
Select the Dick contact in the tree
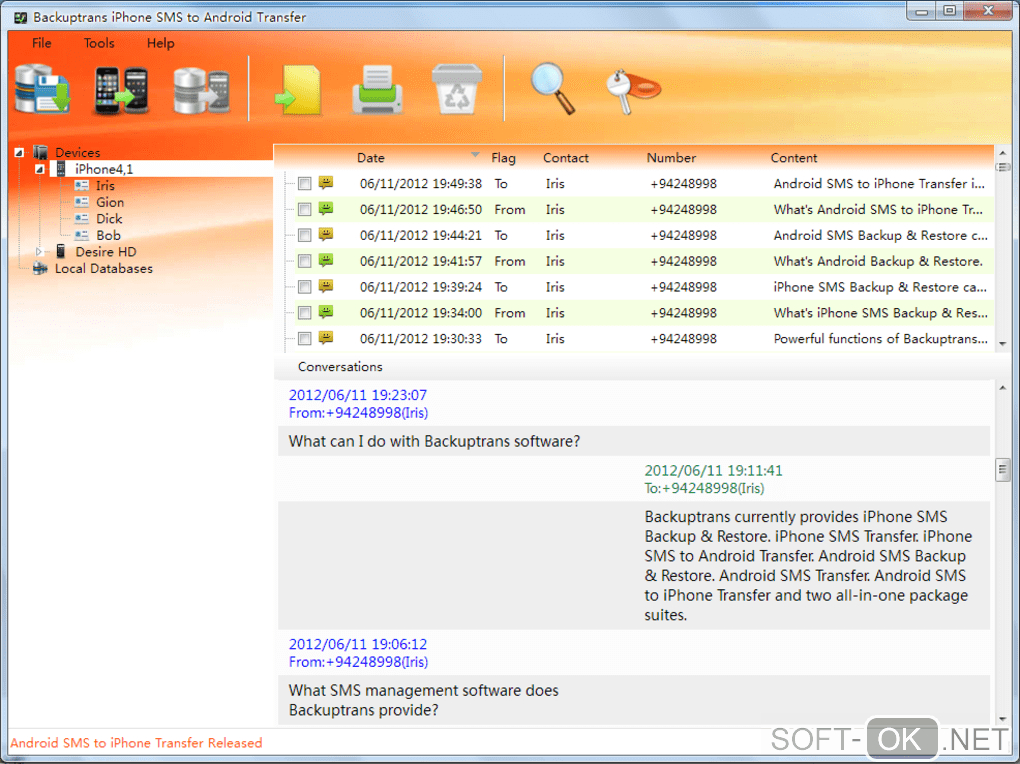tap(109, 219)
